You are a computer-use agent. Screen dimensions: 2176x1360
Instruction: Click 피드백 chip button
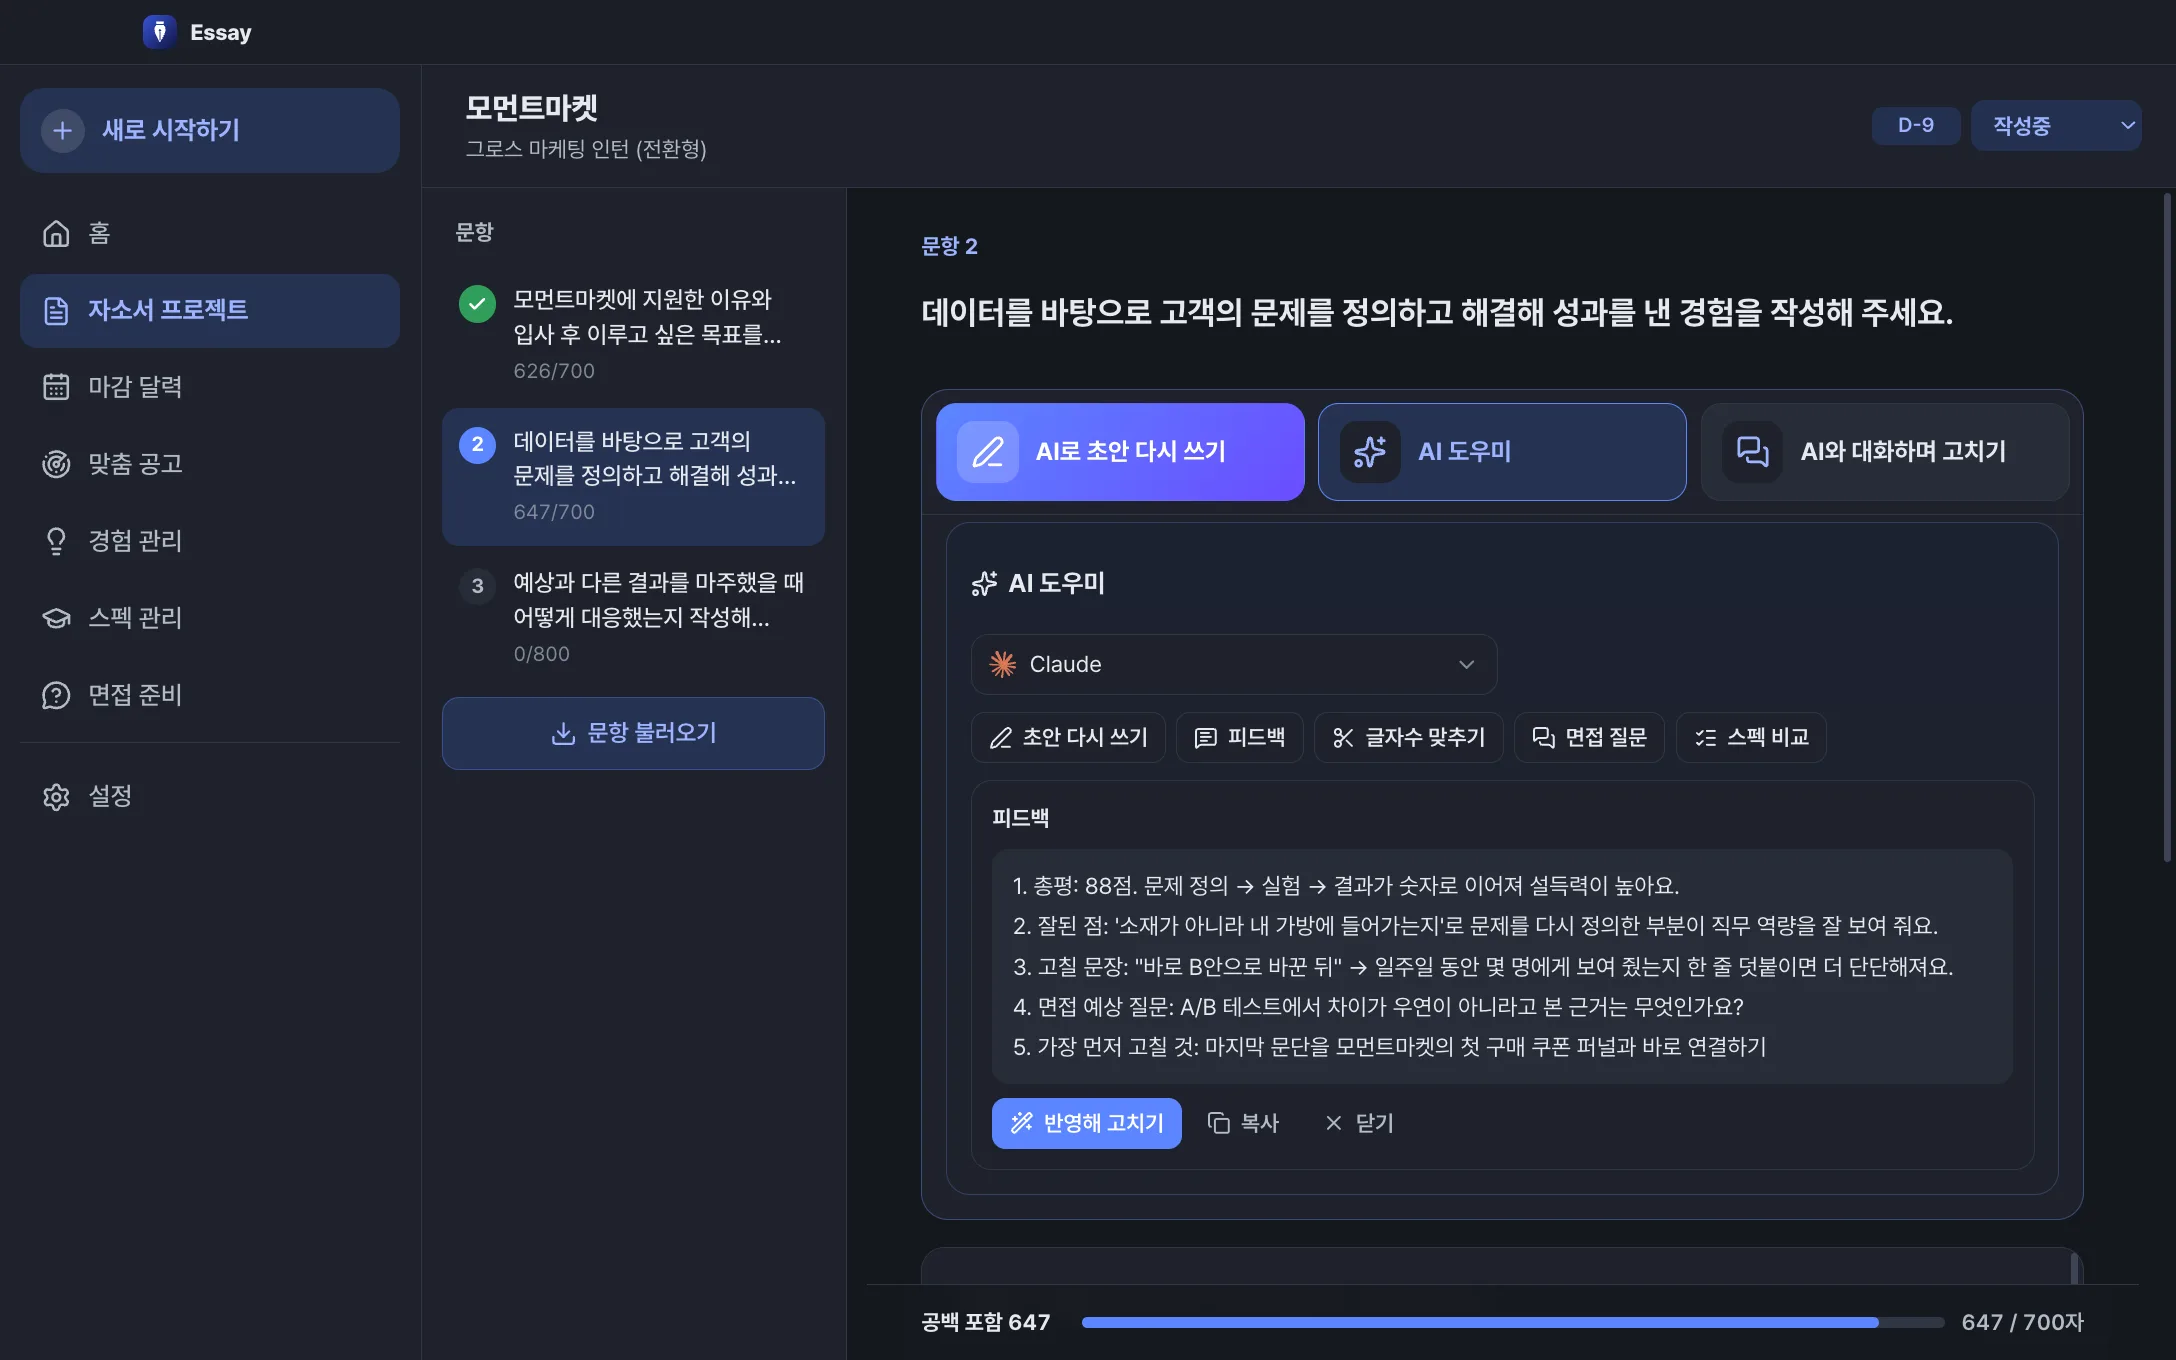[x=1240, y=738]
